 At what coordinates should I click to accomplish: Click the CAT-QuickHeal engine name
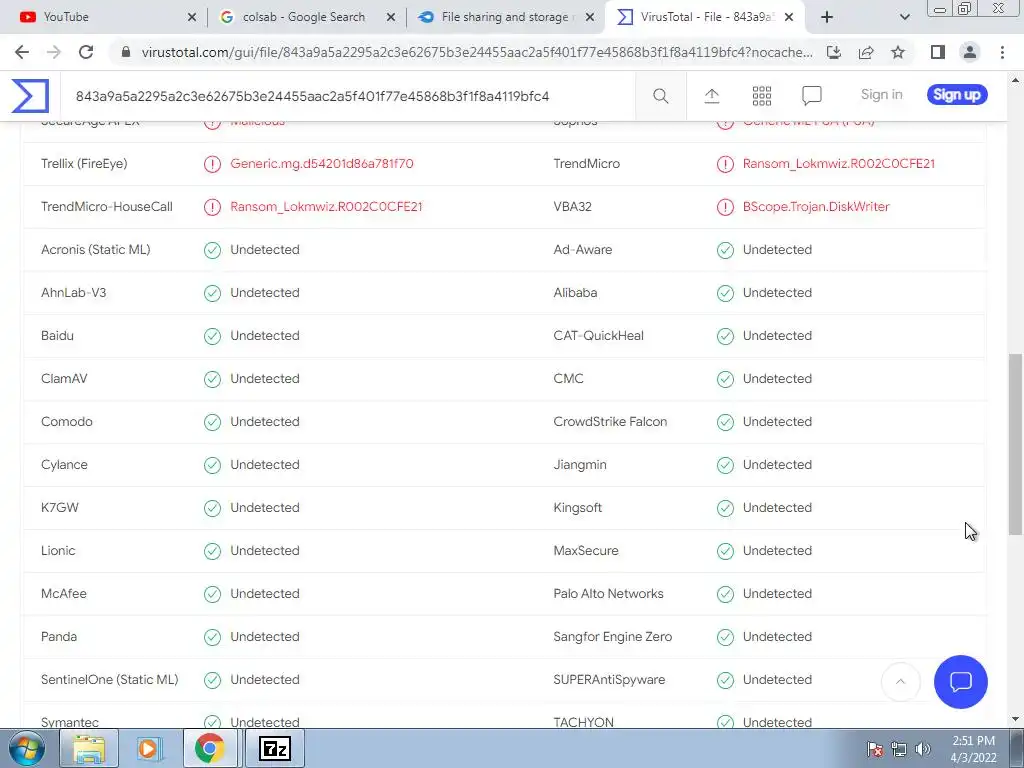pyautogui.click(x=598, y=336)
